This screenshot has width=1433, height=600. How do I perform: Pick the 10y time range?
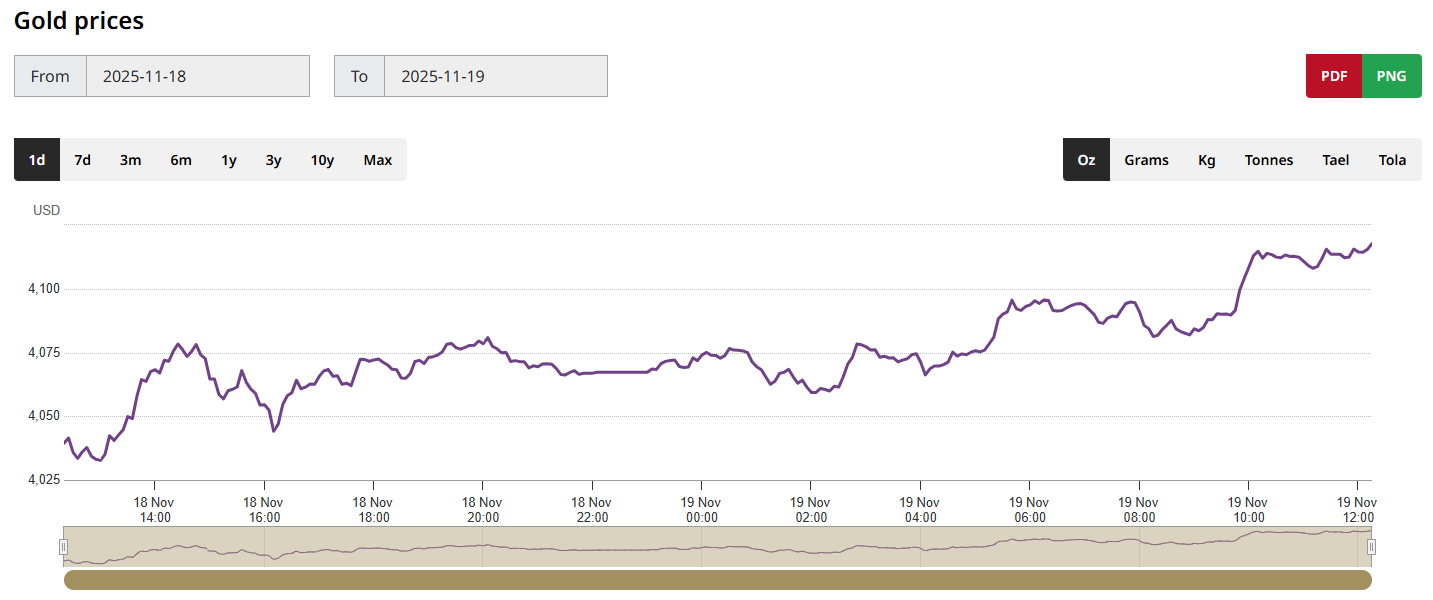tap(322, 160)
